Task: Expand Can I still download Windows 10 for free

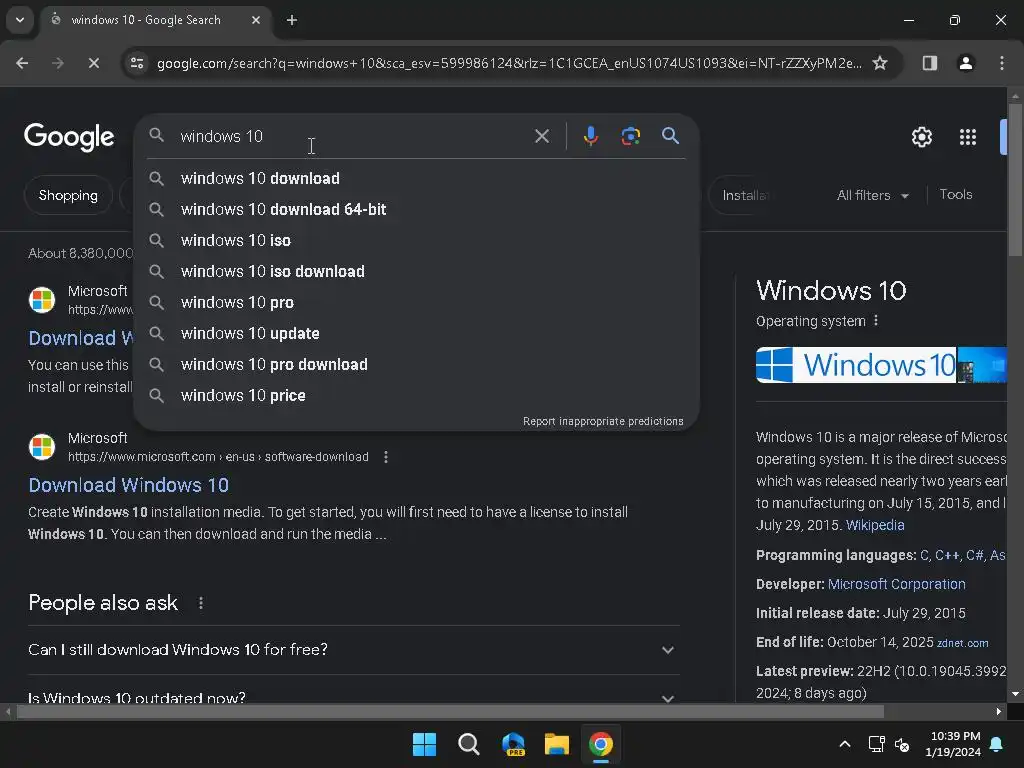Action: [353, 650]
